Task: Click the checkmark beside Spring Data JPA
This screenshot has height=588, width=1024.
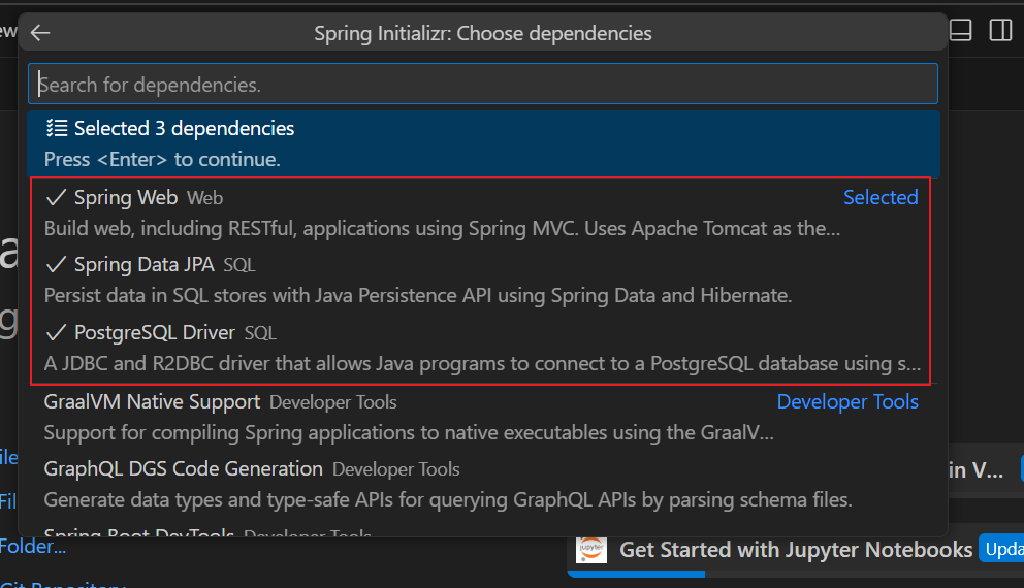Action: [x=55, y=262]
